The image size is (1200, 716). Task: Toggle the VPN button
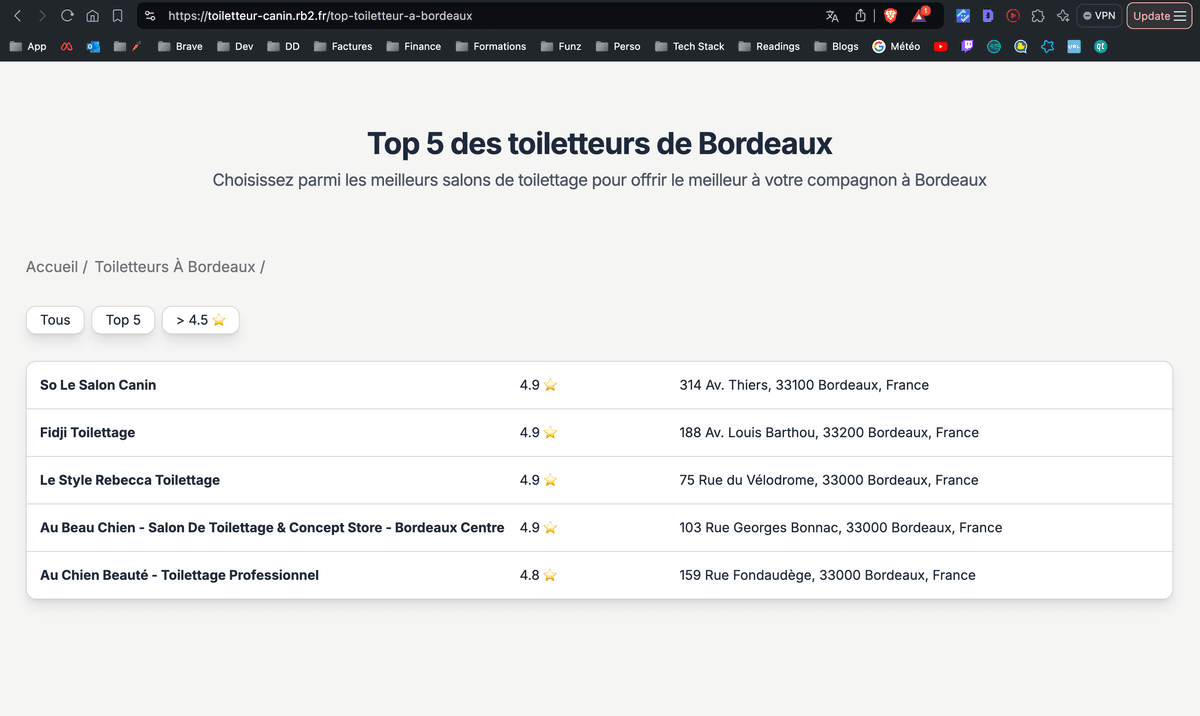1098,16
